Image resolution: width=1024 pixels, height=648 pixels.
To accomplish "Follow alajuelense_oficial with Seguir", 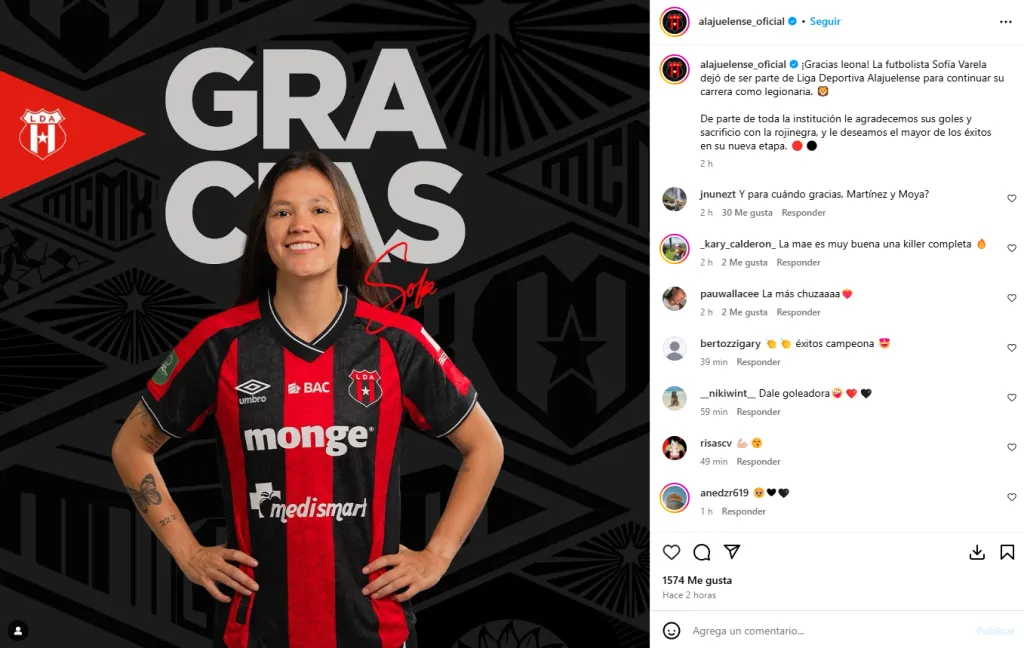I will pyautogui.click(x=825, y=22).
